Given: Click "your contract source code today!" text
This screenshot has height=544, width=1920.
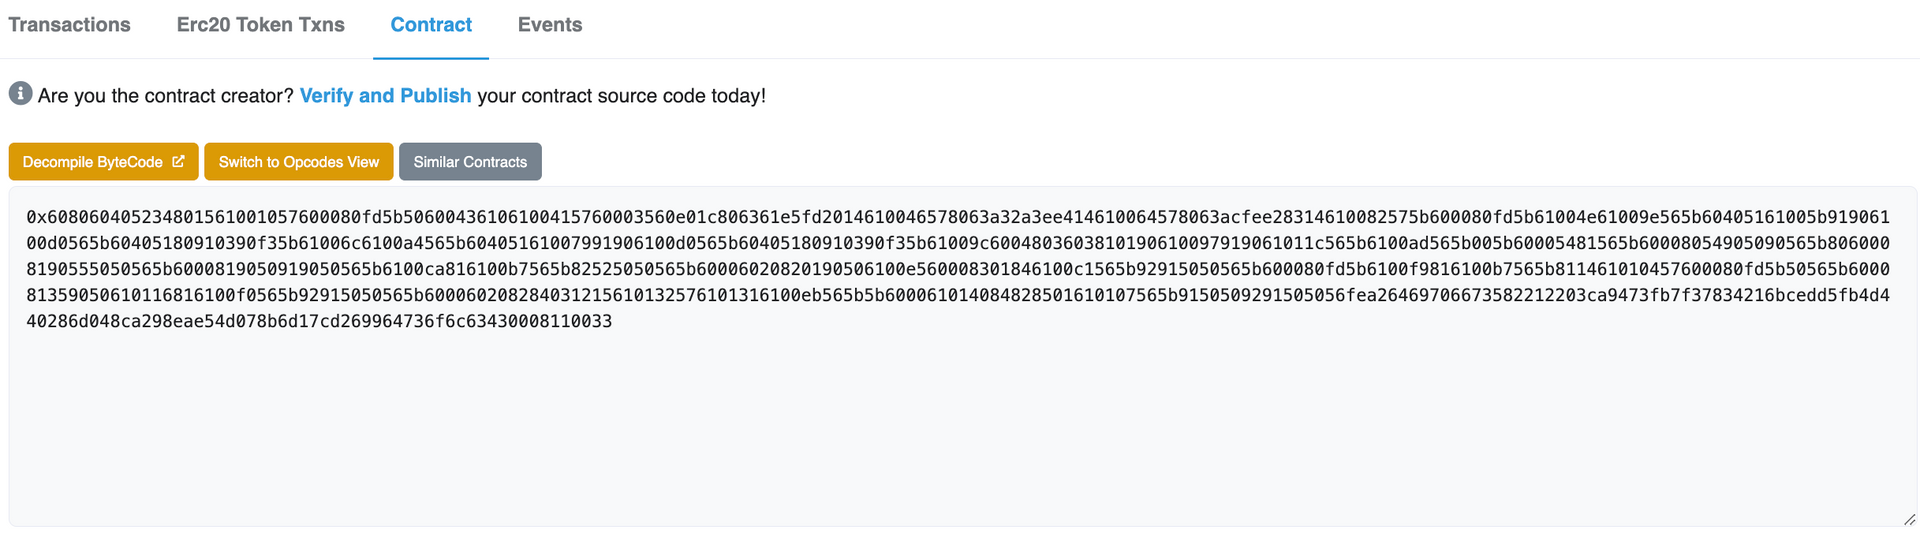Looking at the screenshot, I should tap(622, 96).
